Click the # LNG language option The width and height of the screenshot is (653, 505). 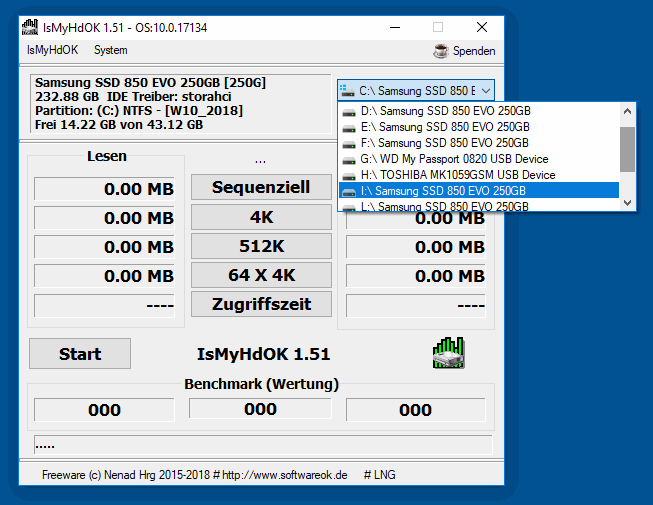[x=379, y=475]
